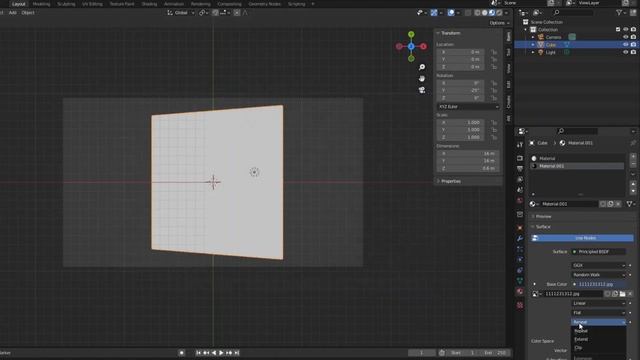Move material slot up arrow
The width and height of the screenshot is (640, 360).
click(633, 184)
